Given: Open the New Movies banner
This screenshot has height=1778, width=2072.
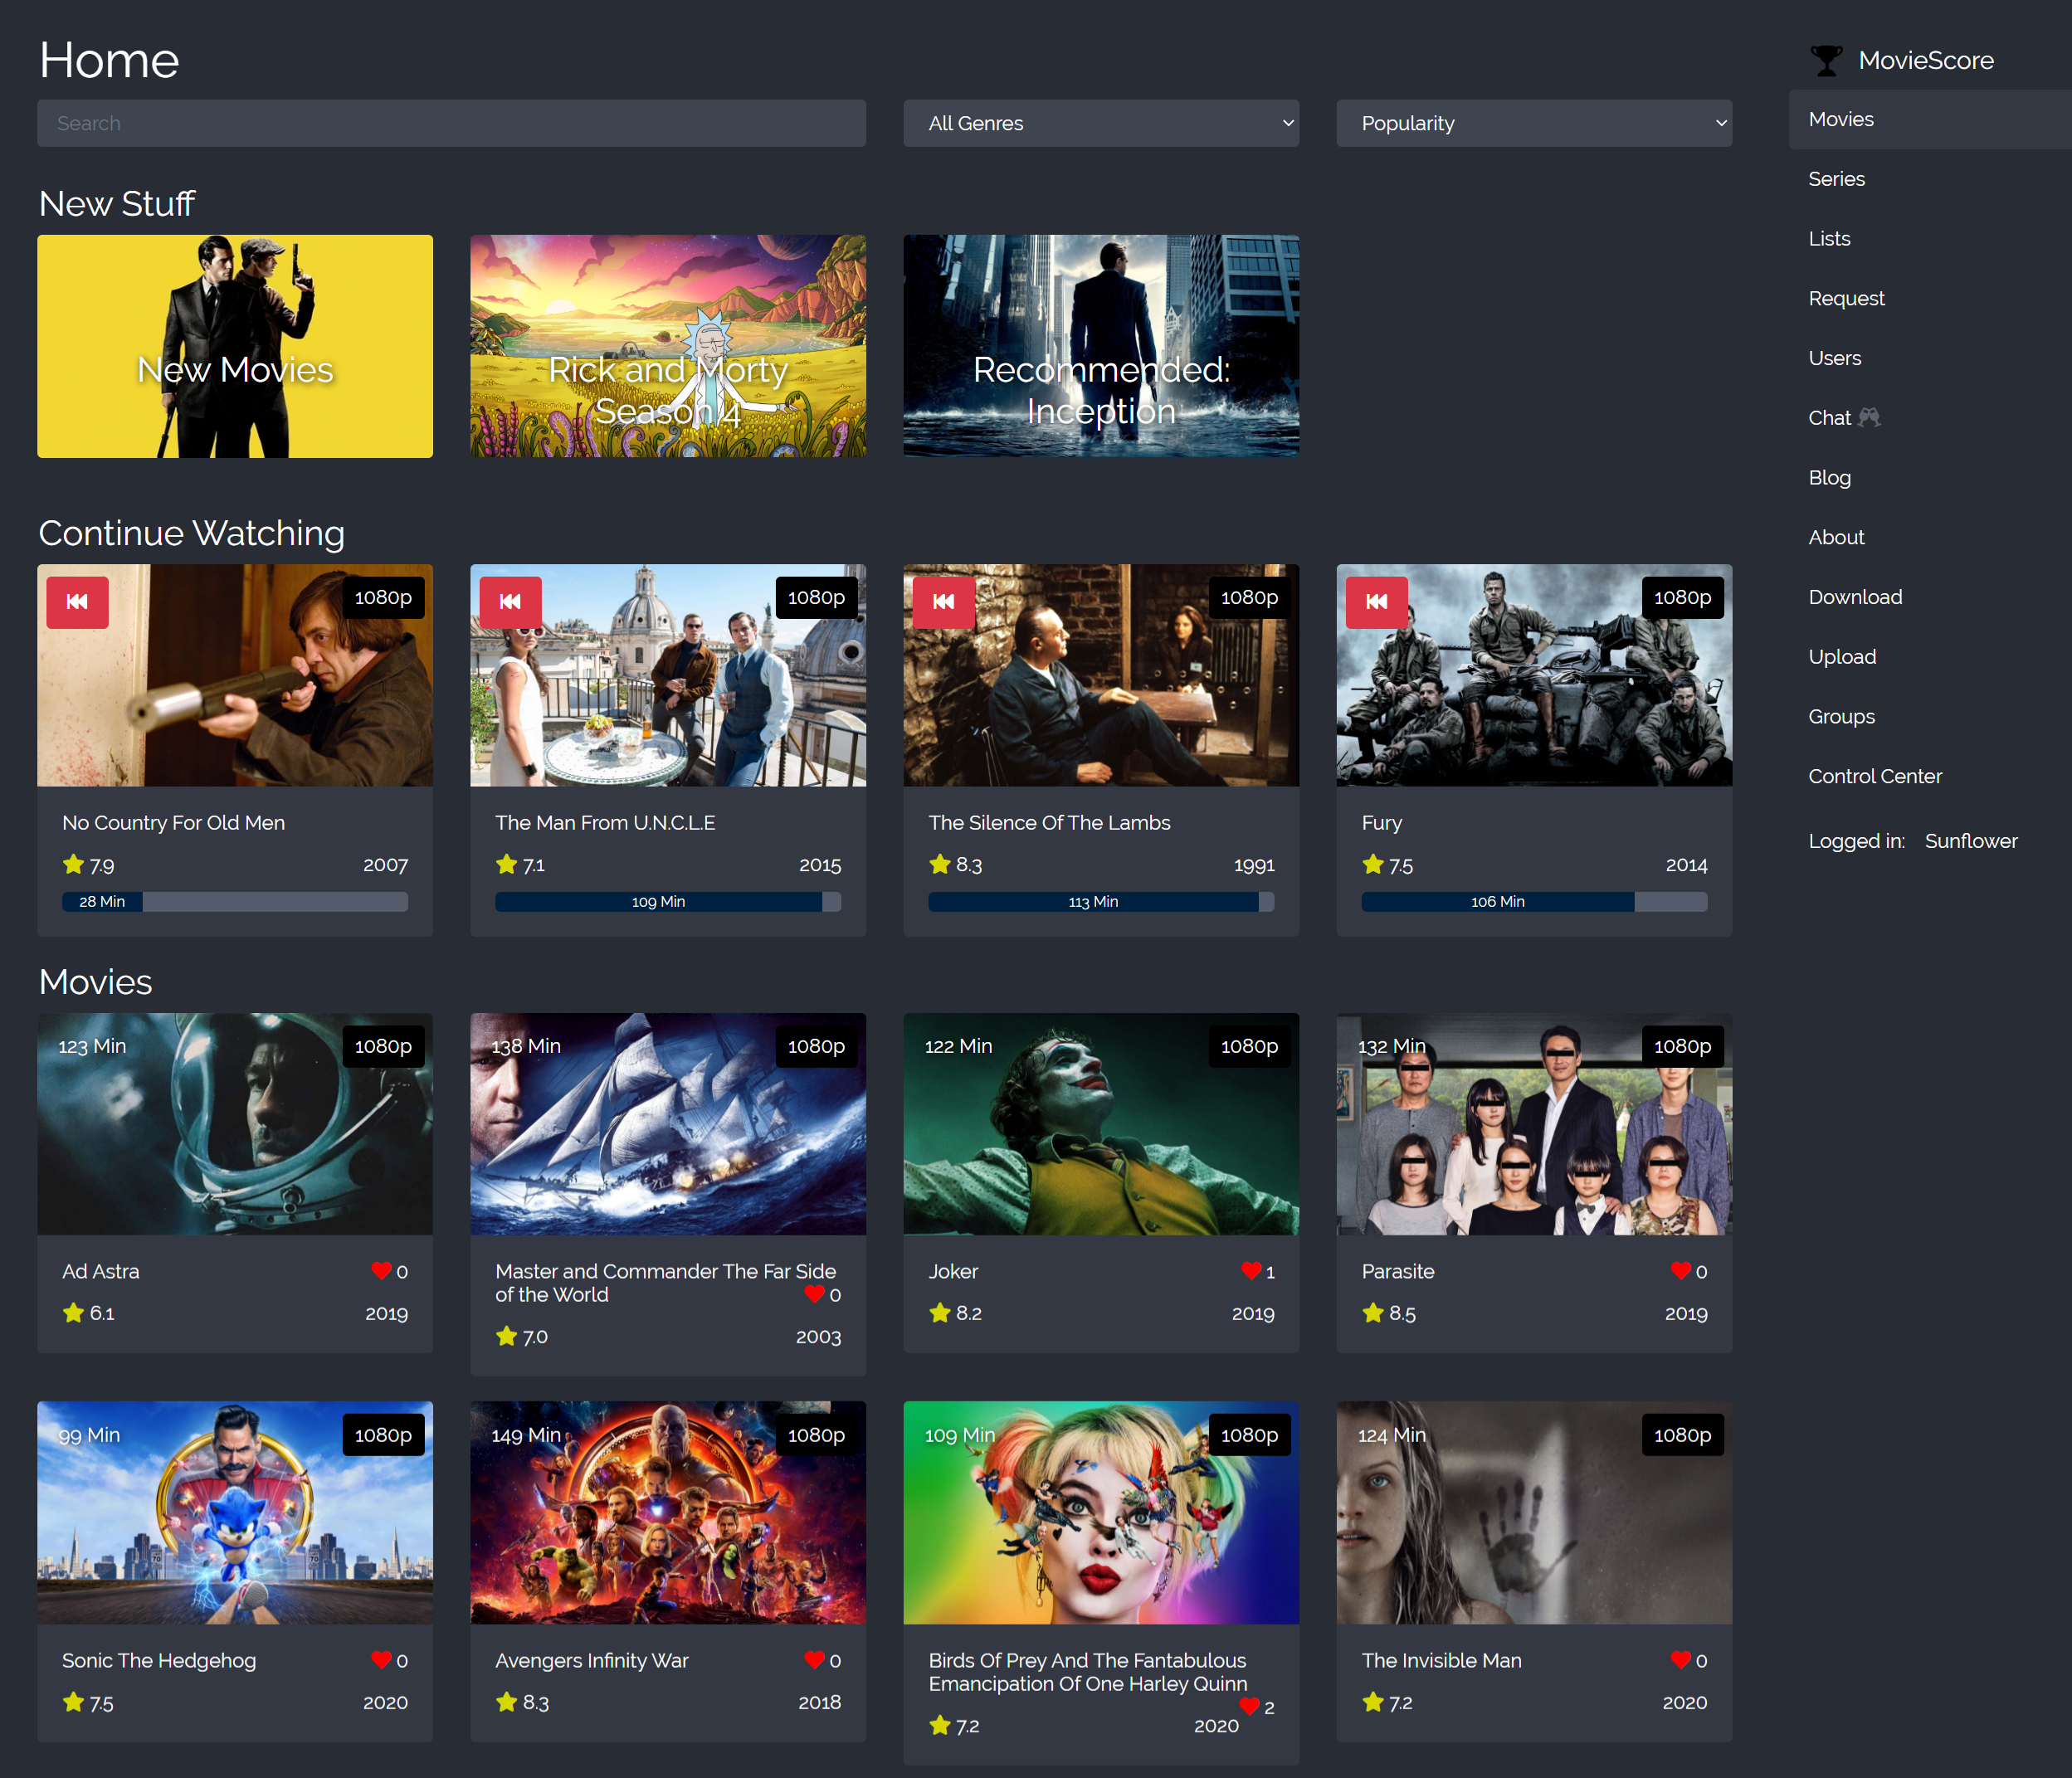Looking at the screenshot, I should 235,346.
